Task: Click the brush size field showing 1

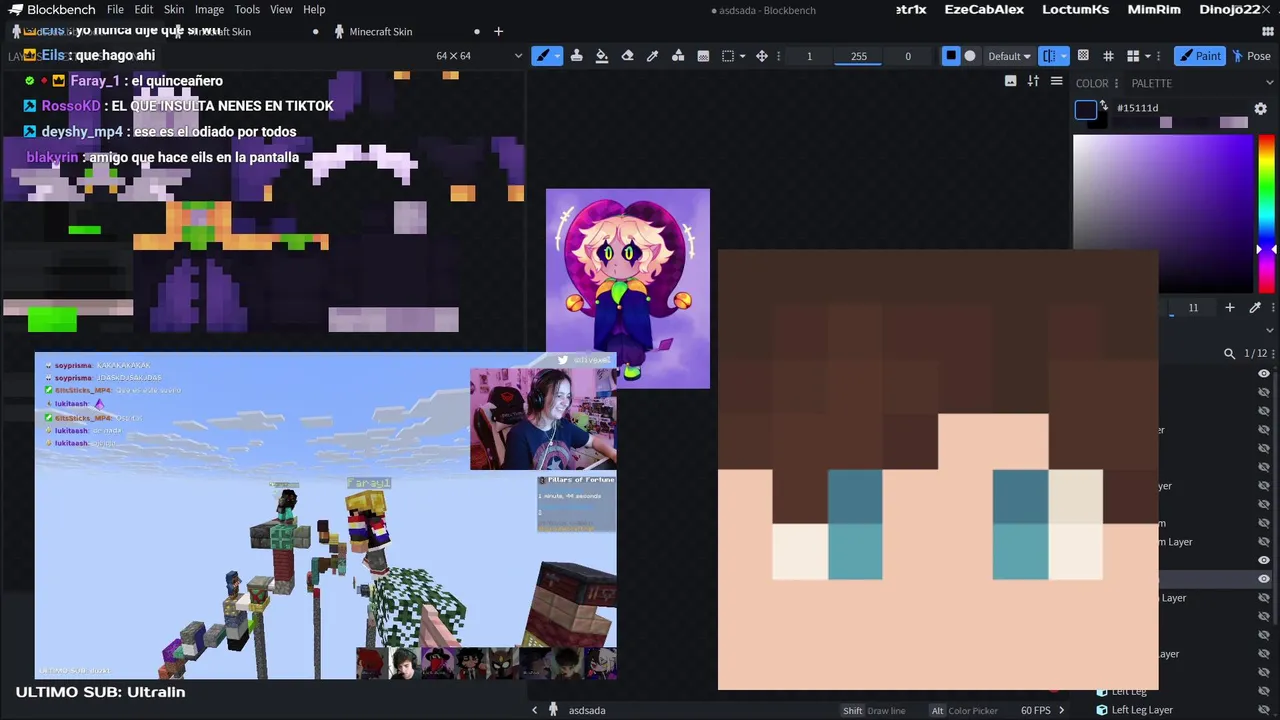Action: pyautogui.click(x=809, y=56)
